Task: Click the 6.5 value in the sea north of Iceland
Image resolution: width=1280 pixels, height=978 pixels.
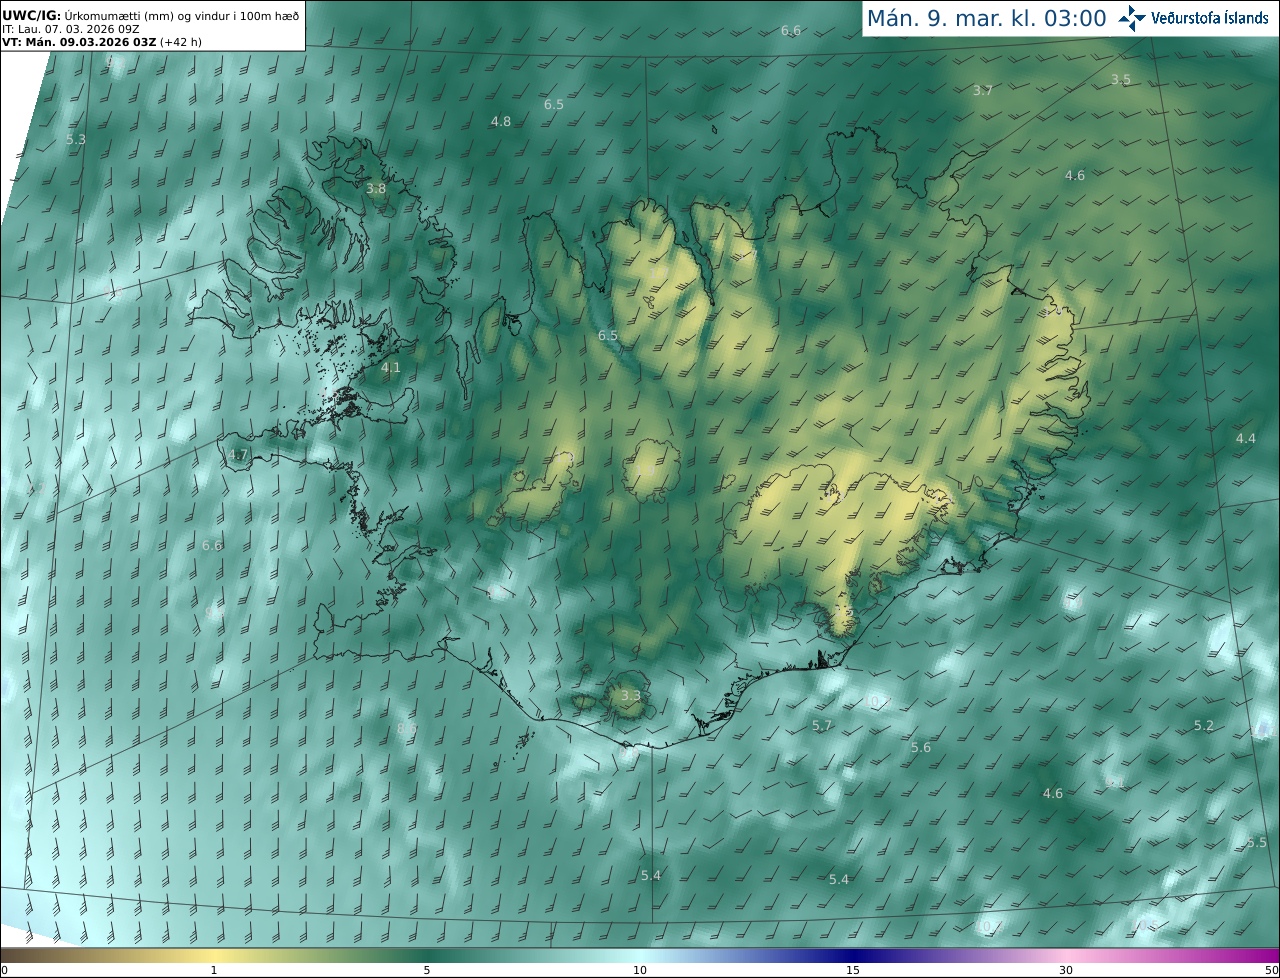Action: click(x=554, y=104)
